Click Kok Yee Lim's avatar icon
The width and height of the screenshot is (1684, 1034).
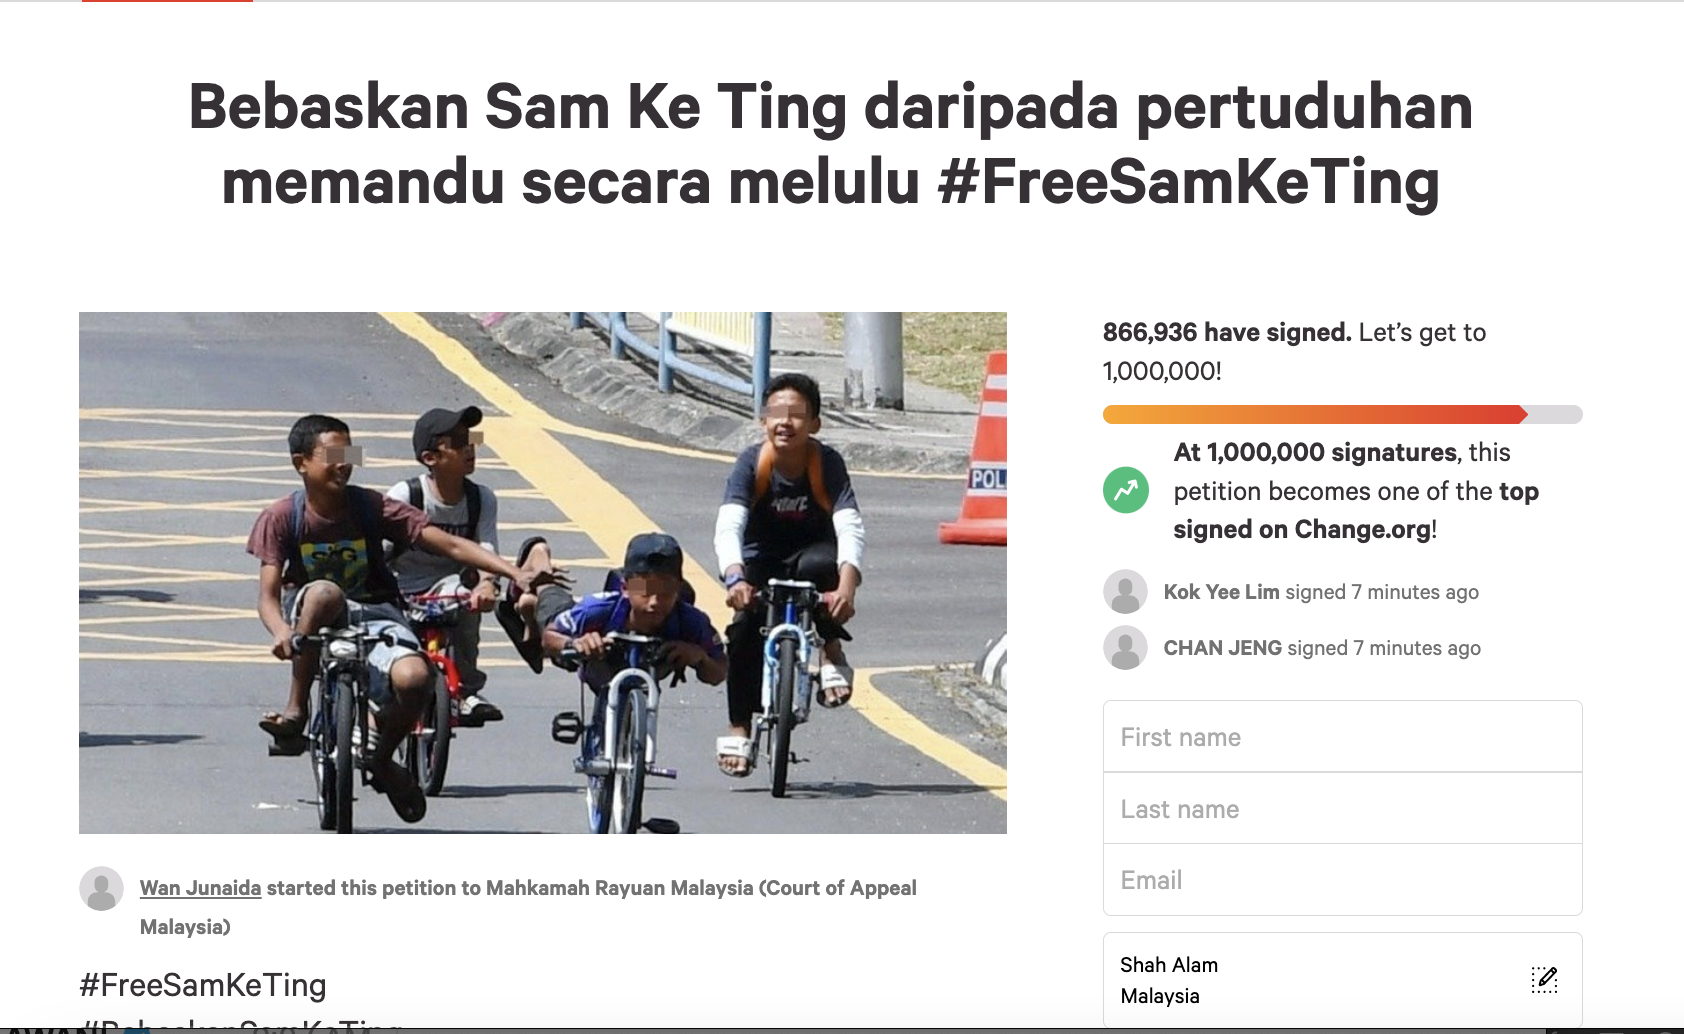[x=1125, y=592]
